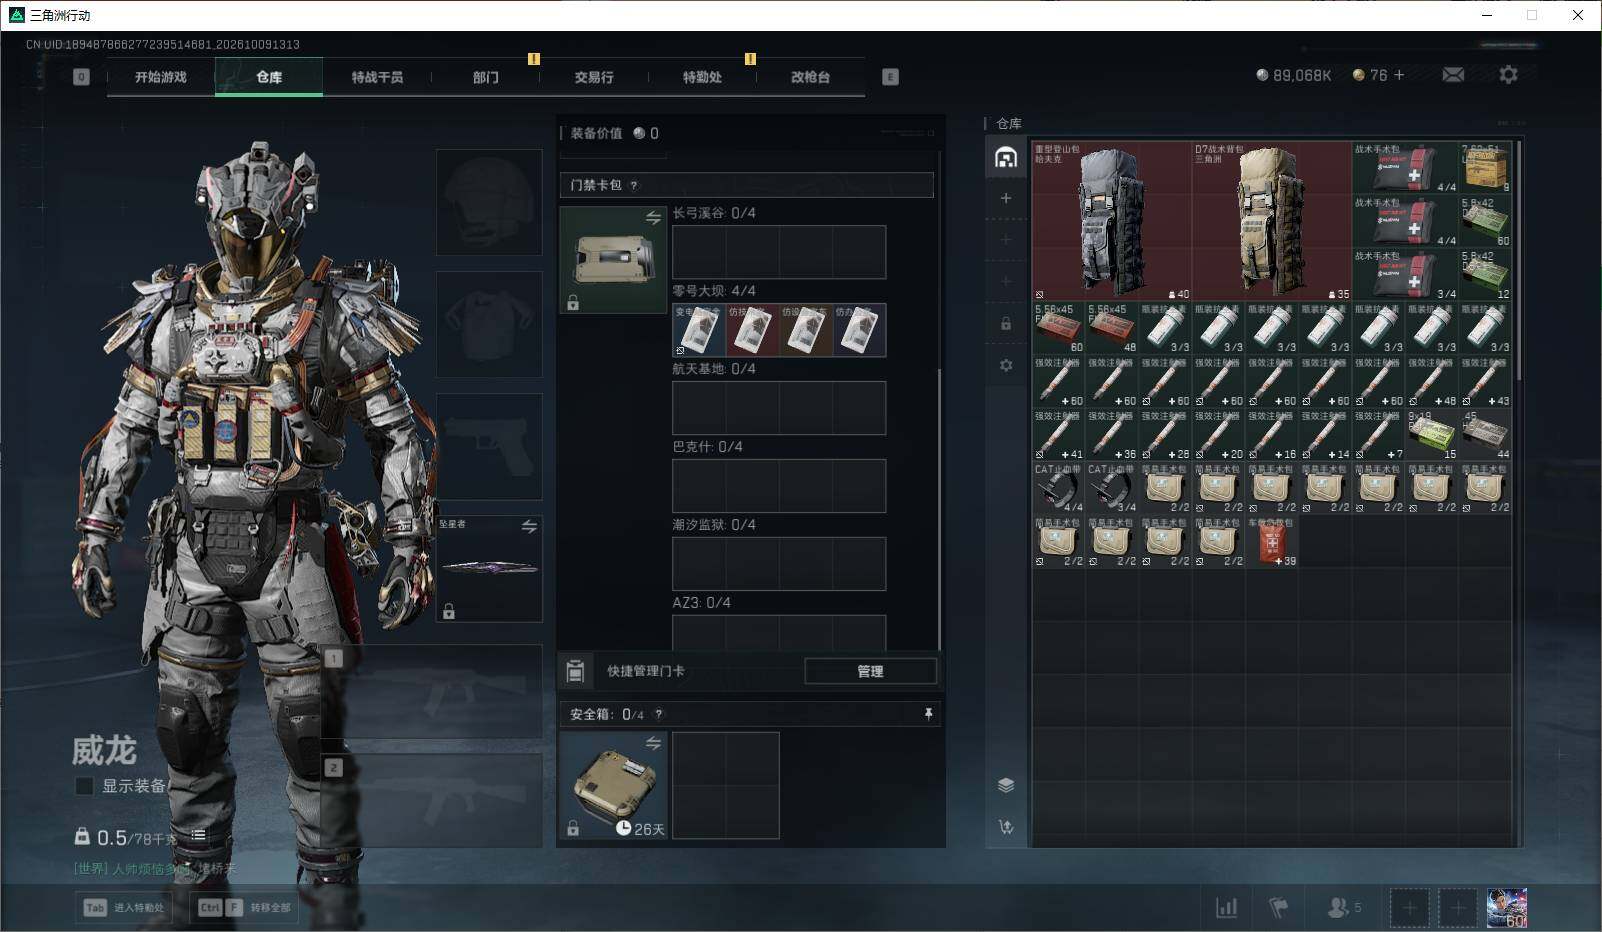Click the player avatar in bottom right
The height and width of the screenshot is (932, 1602).
pos(1507,908)
